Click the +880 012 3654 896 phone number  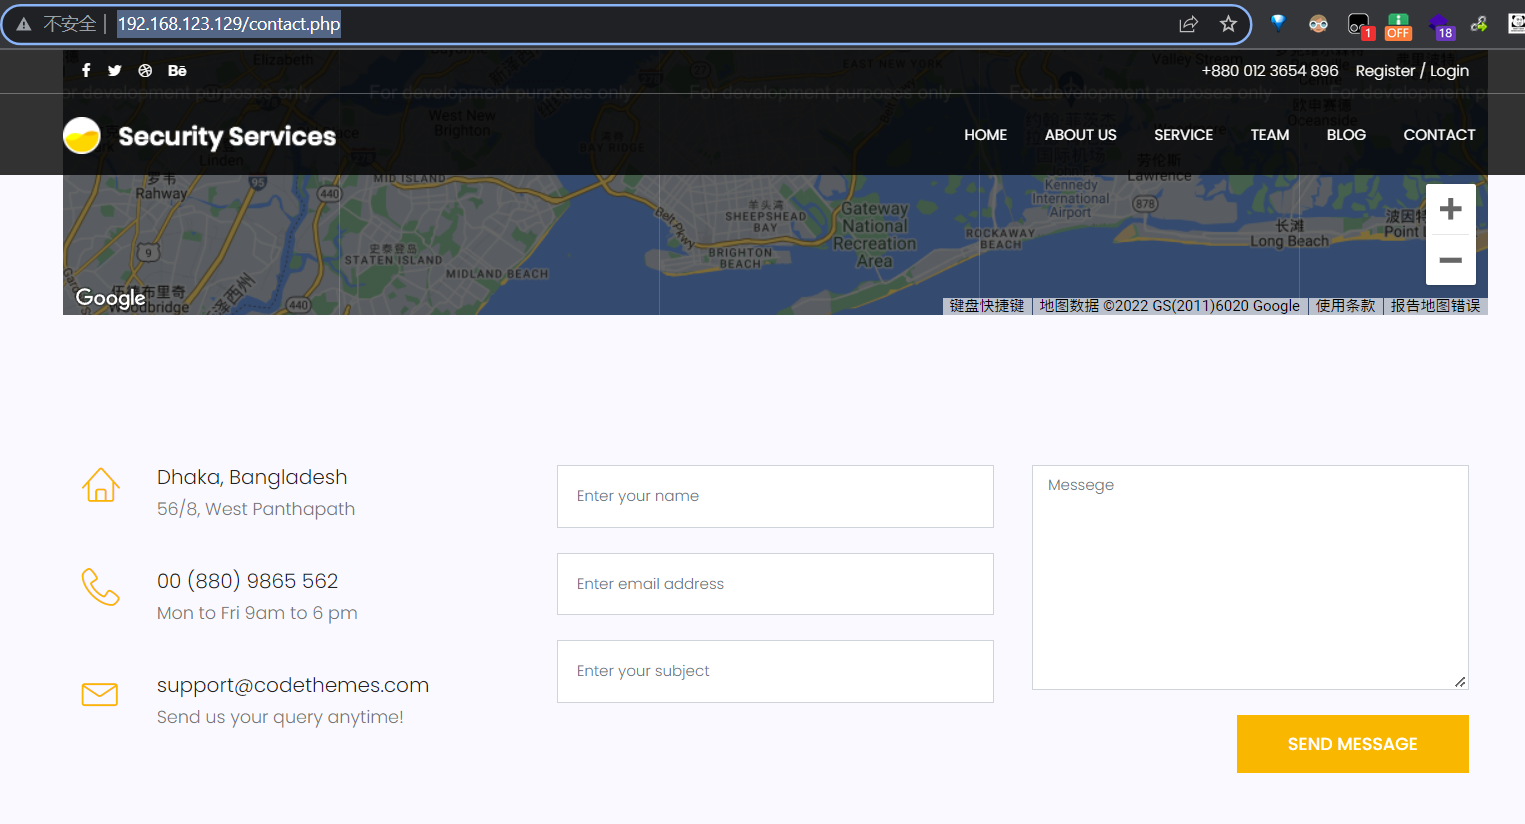pos(1270,71)
